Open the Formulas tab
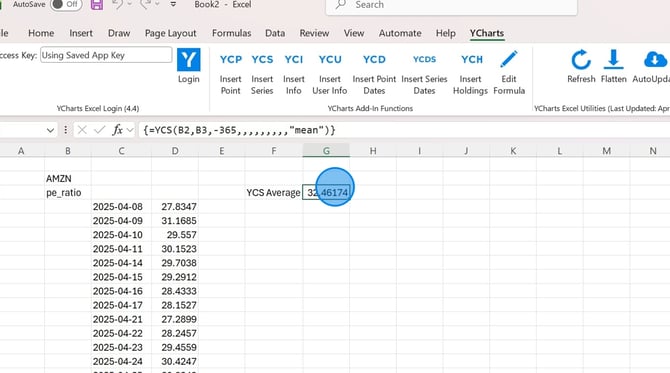670x373 pixels. tap(232, 33)
